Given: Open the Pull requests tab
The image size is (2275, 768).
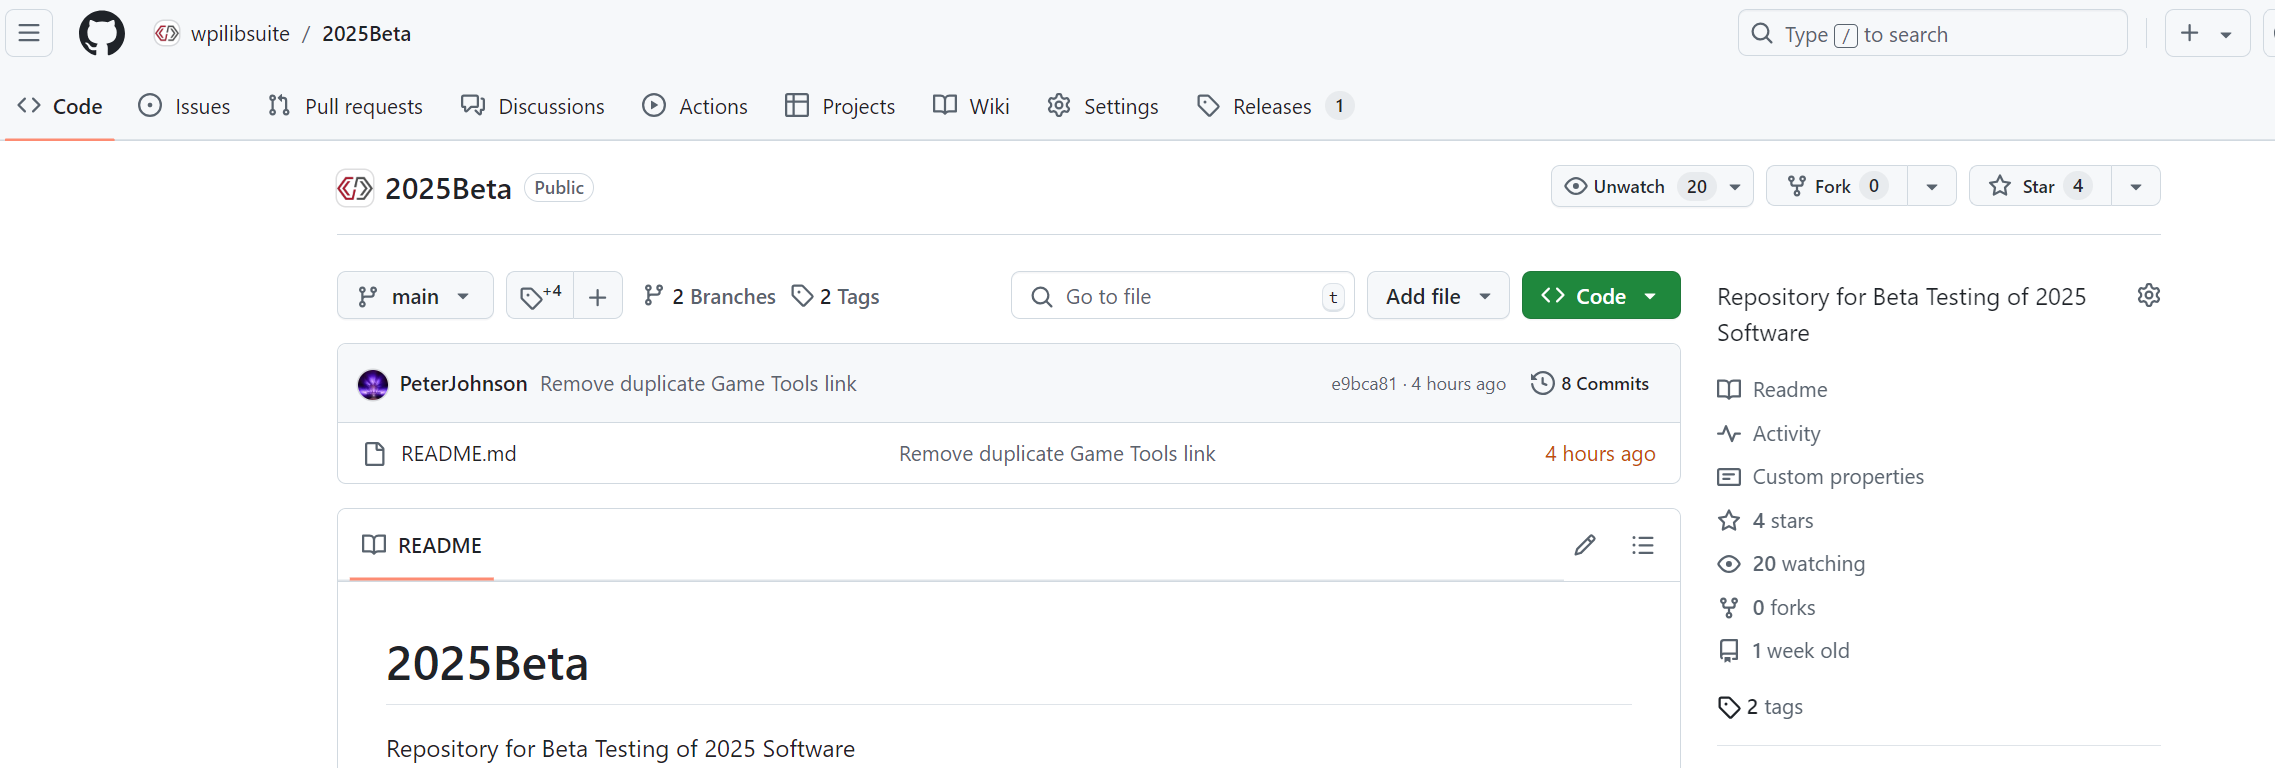Looking at the screenshot, I should click(346, 106).
